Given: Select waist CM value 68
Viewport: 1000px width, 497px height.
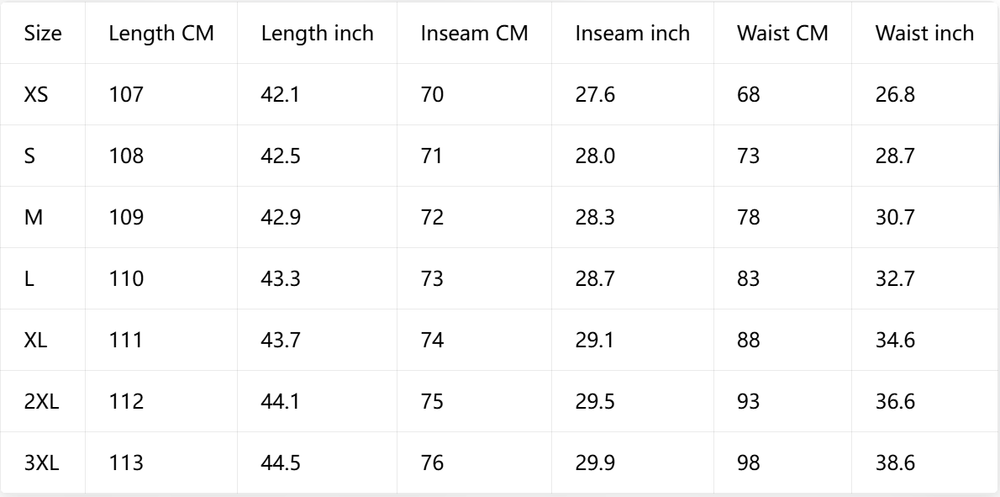Looking at the screenshot, I should 783,94.
